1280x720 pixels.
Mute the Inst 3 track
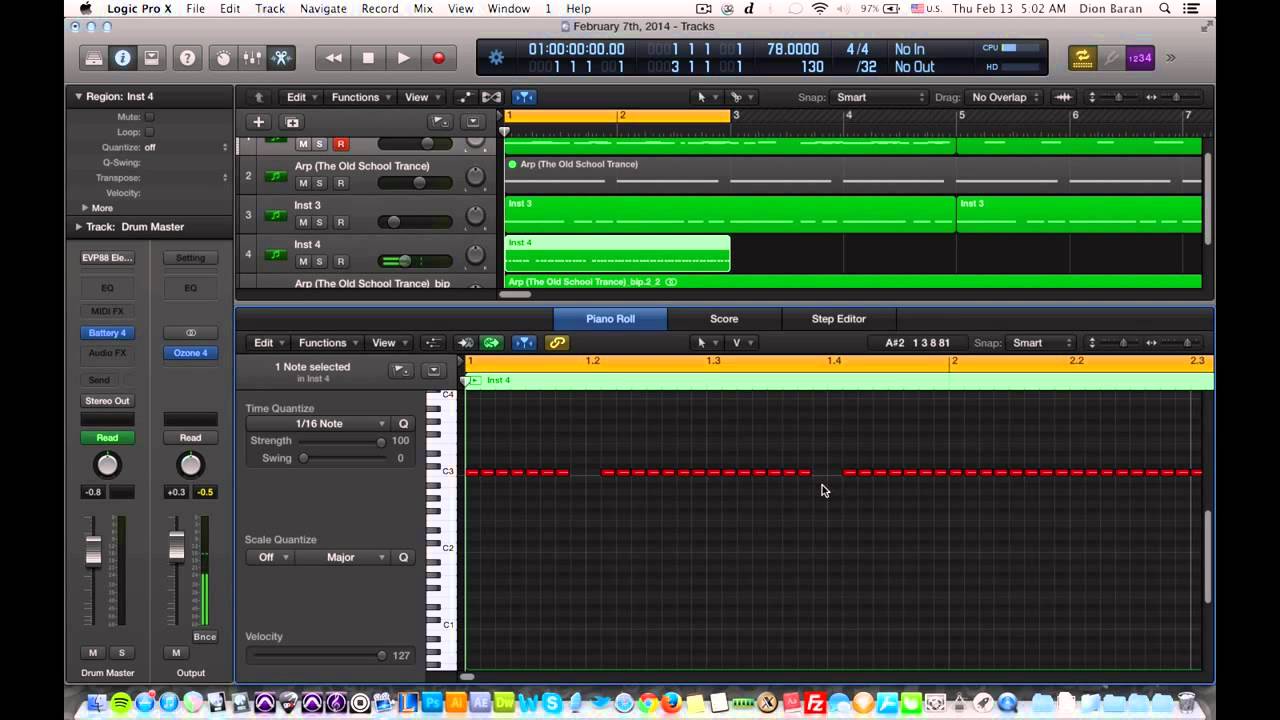point(303,222)
